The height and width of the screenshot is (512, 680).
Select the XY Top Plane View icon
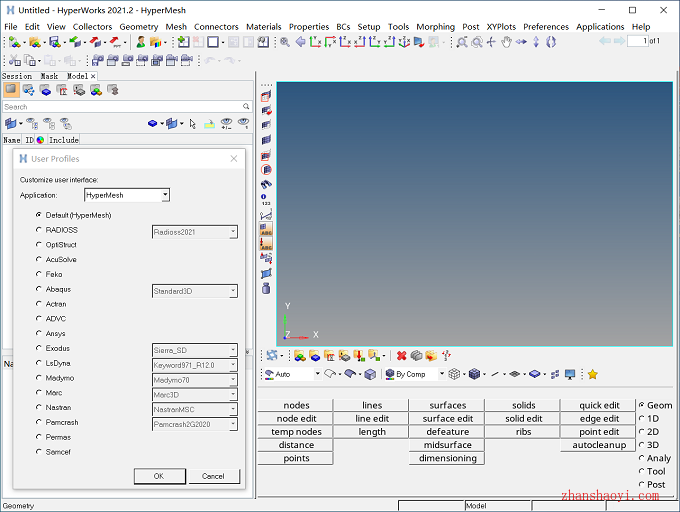click(x=315, y=42)
